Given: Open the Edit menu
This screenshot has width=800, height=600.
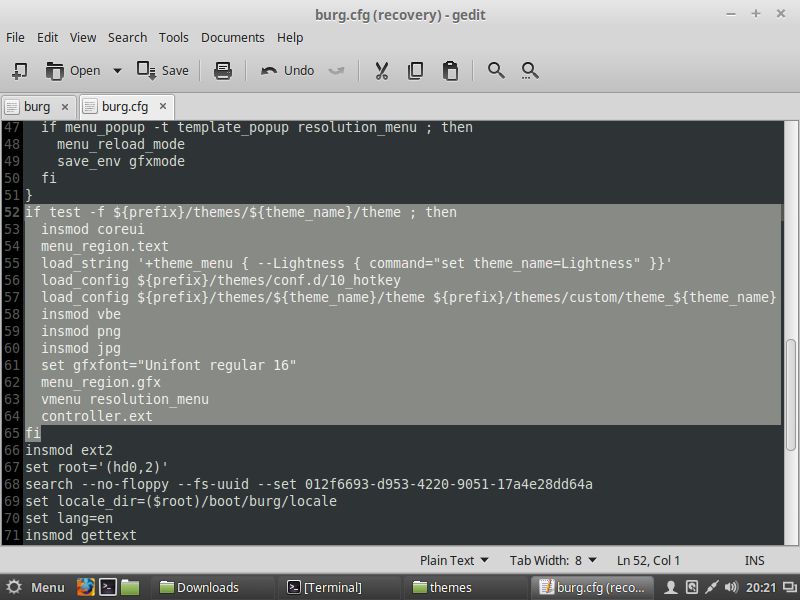Looking at the screenshot, I should [47, 38].
